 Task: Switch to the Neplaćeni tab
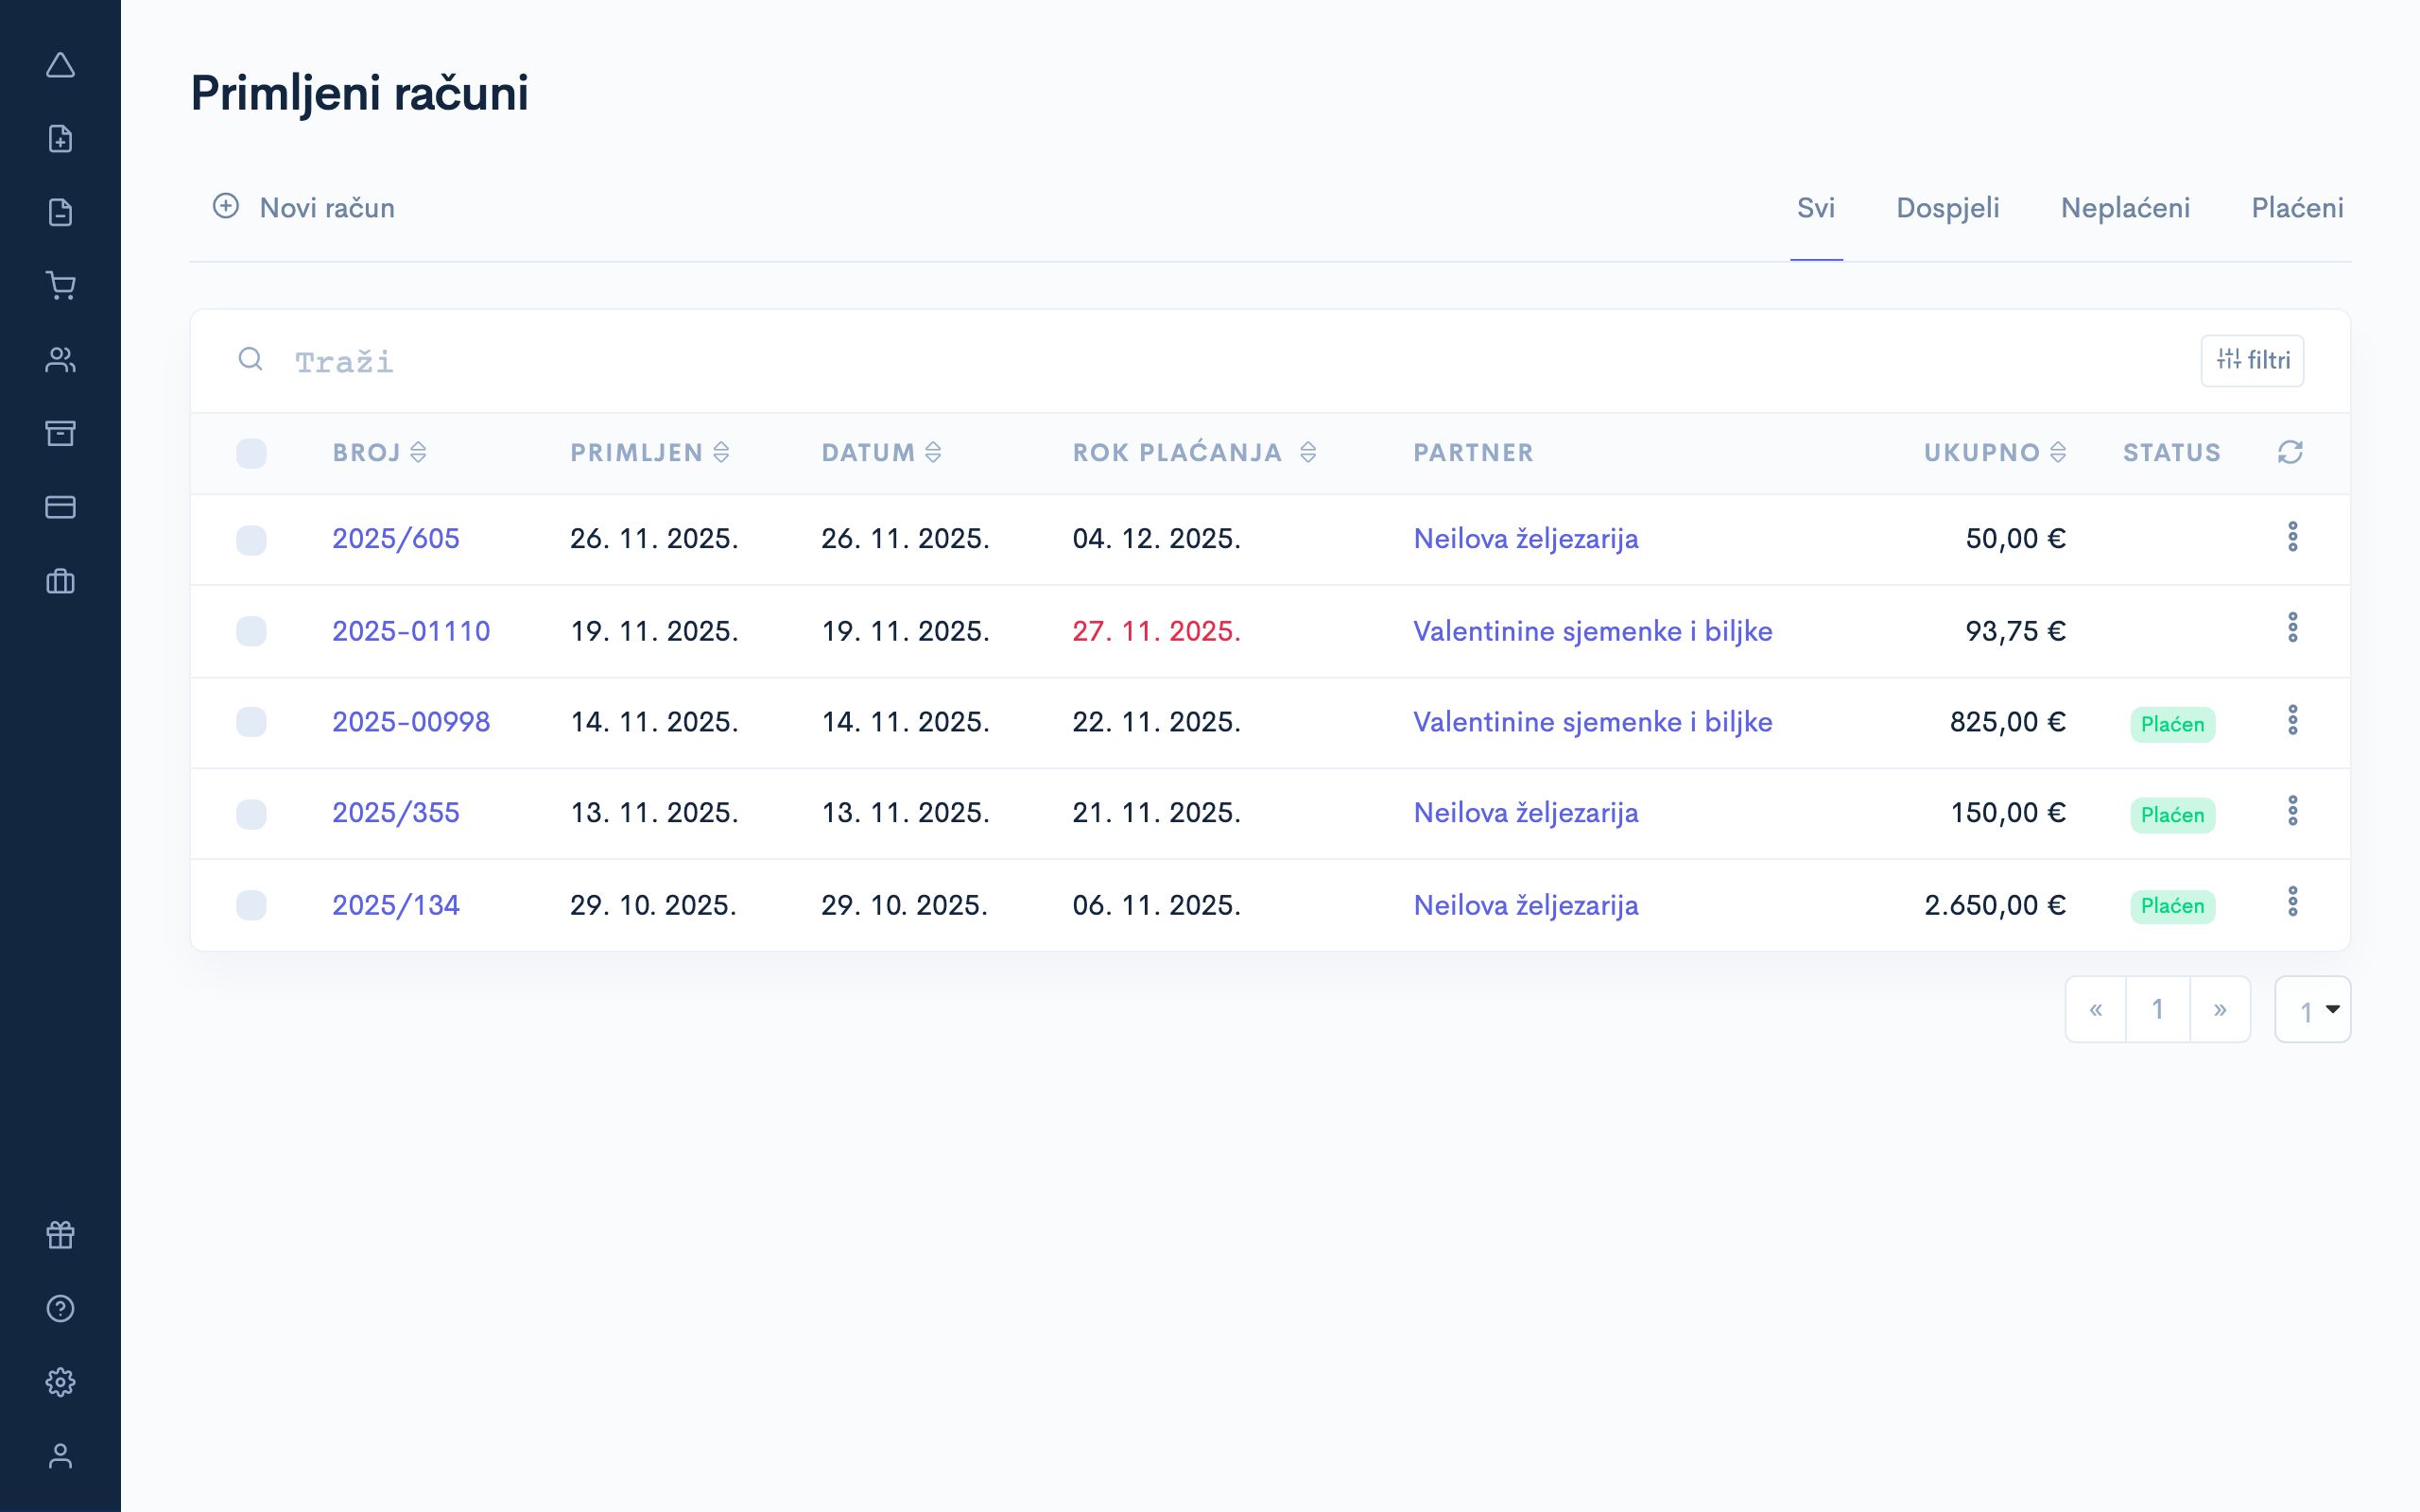point(2125,208)
